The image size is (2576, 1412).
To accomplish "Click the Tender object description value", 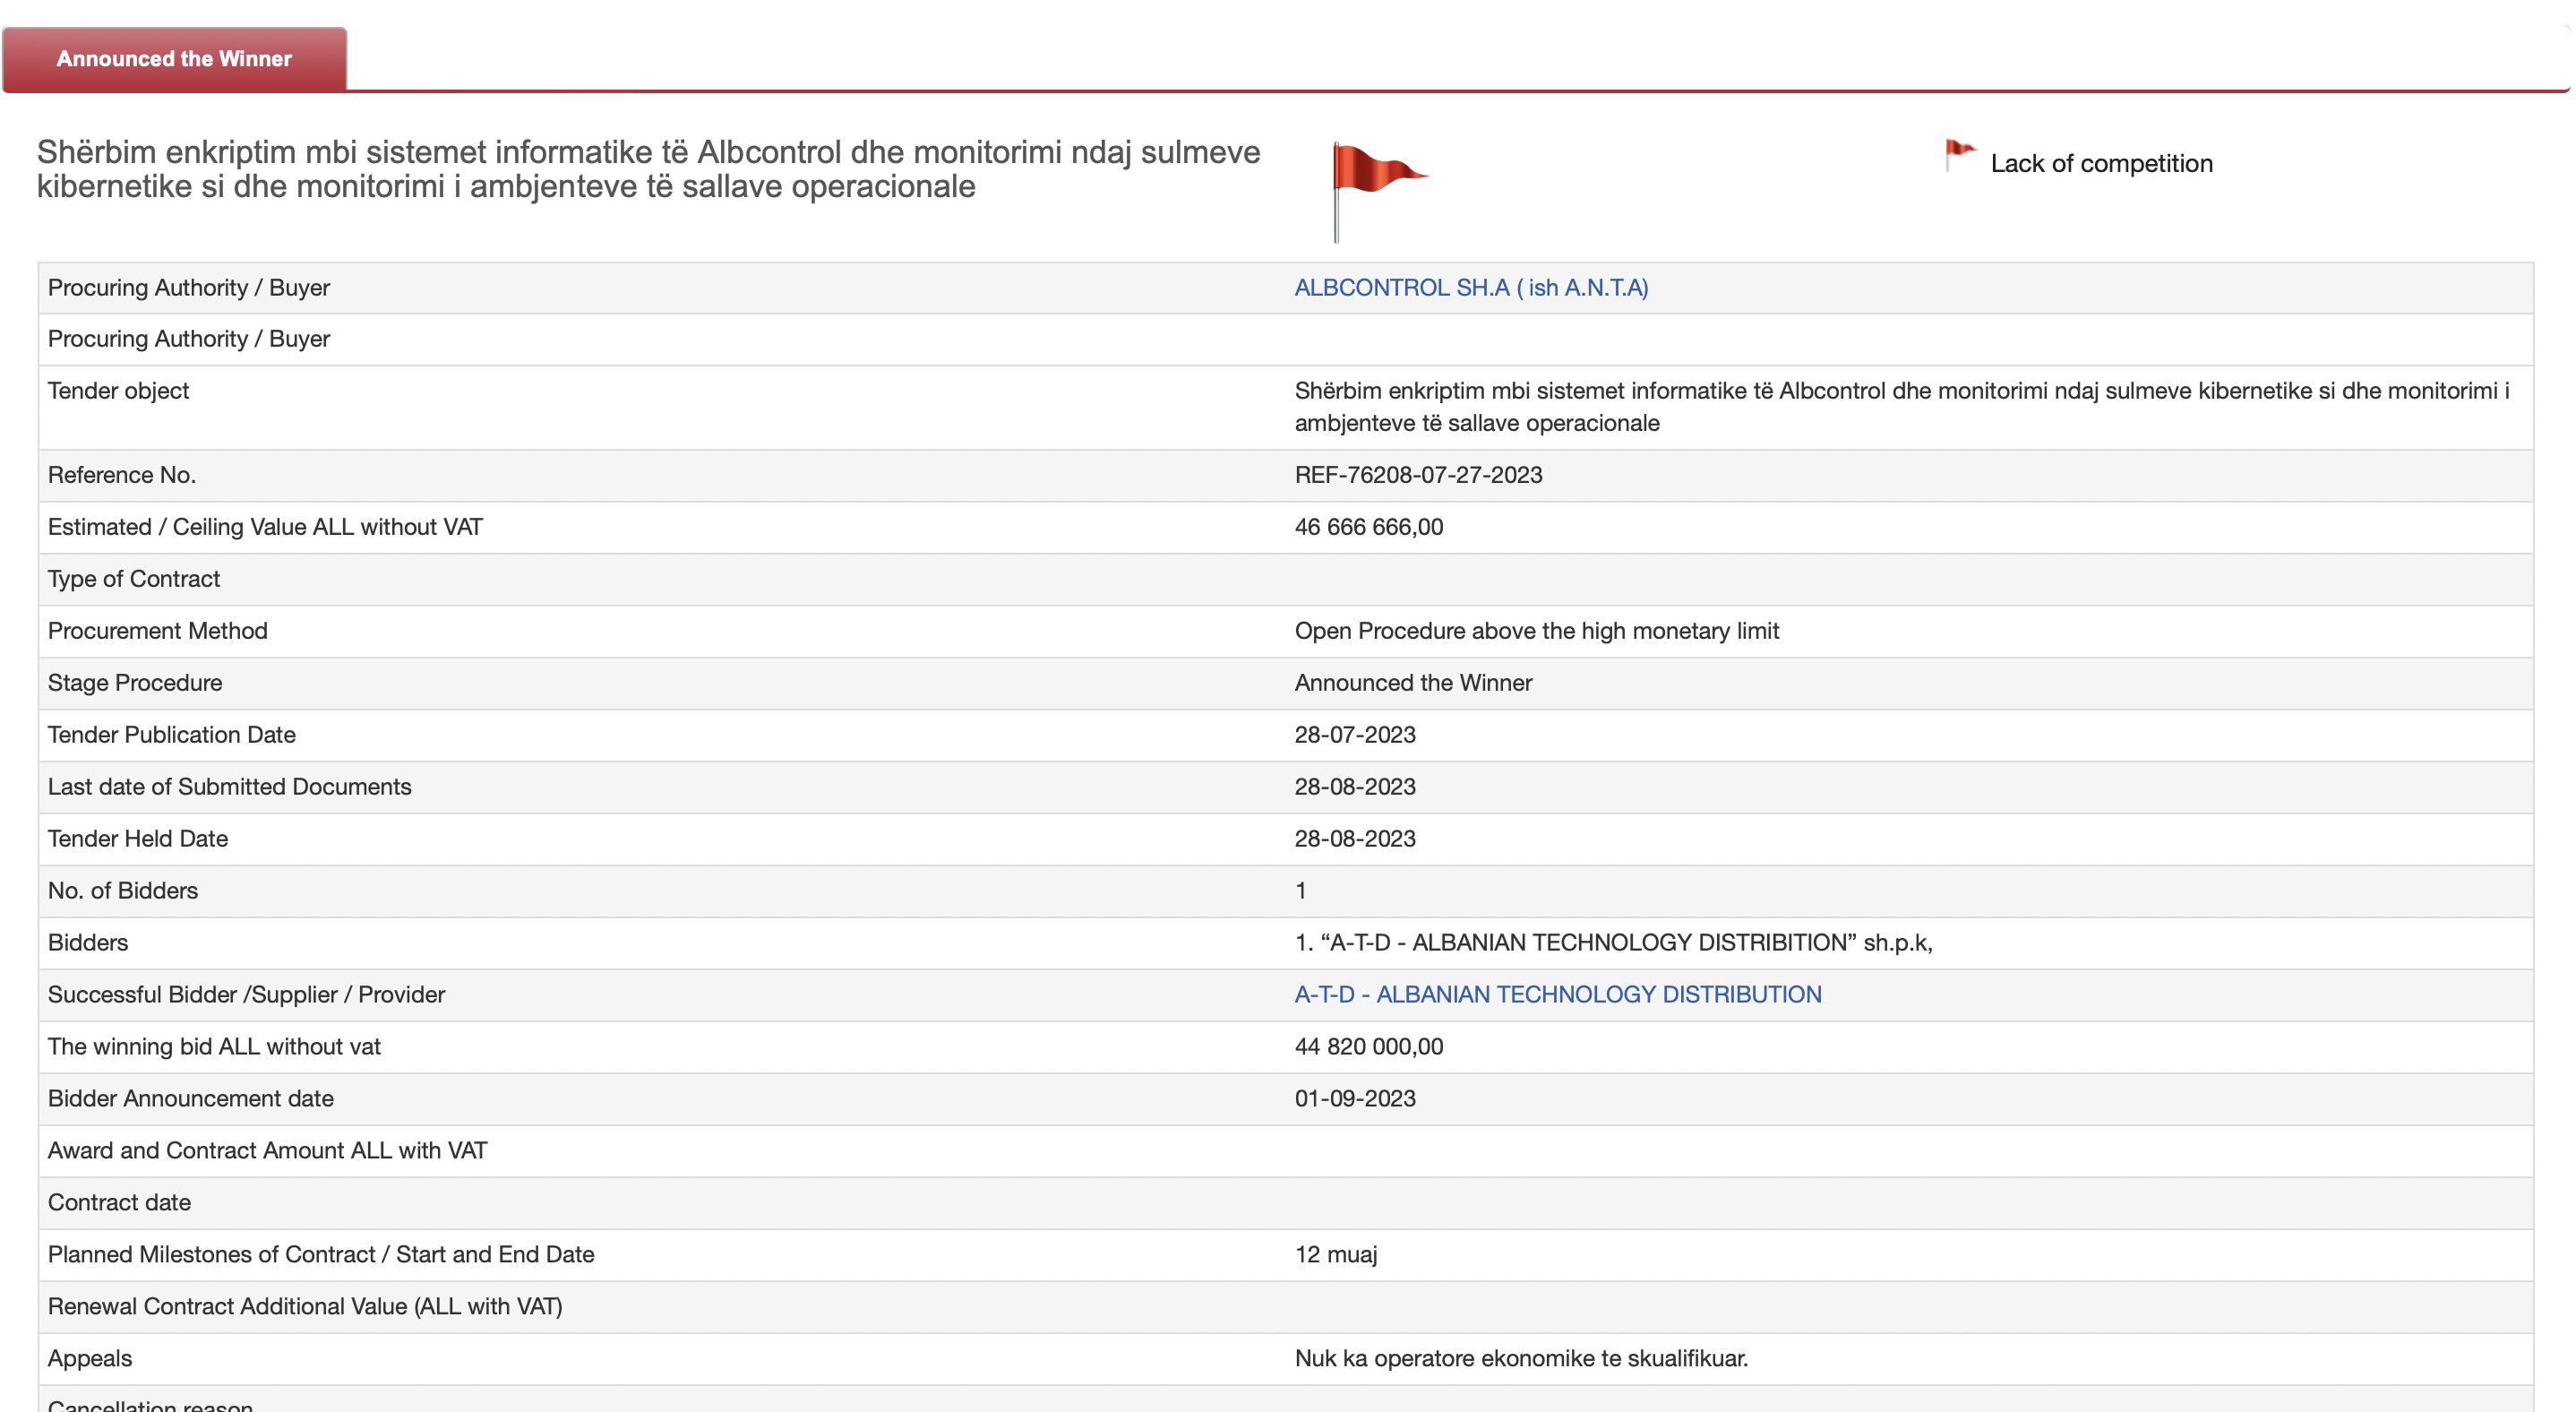I will [x=1900, y=406].
